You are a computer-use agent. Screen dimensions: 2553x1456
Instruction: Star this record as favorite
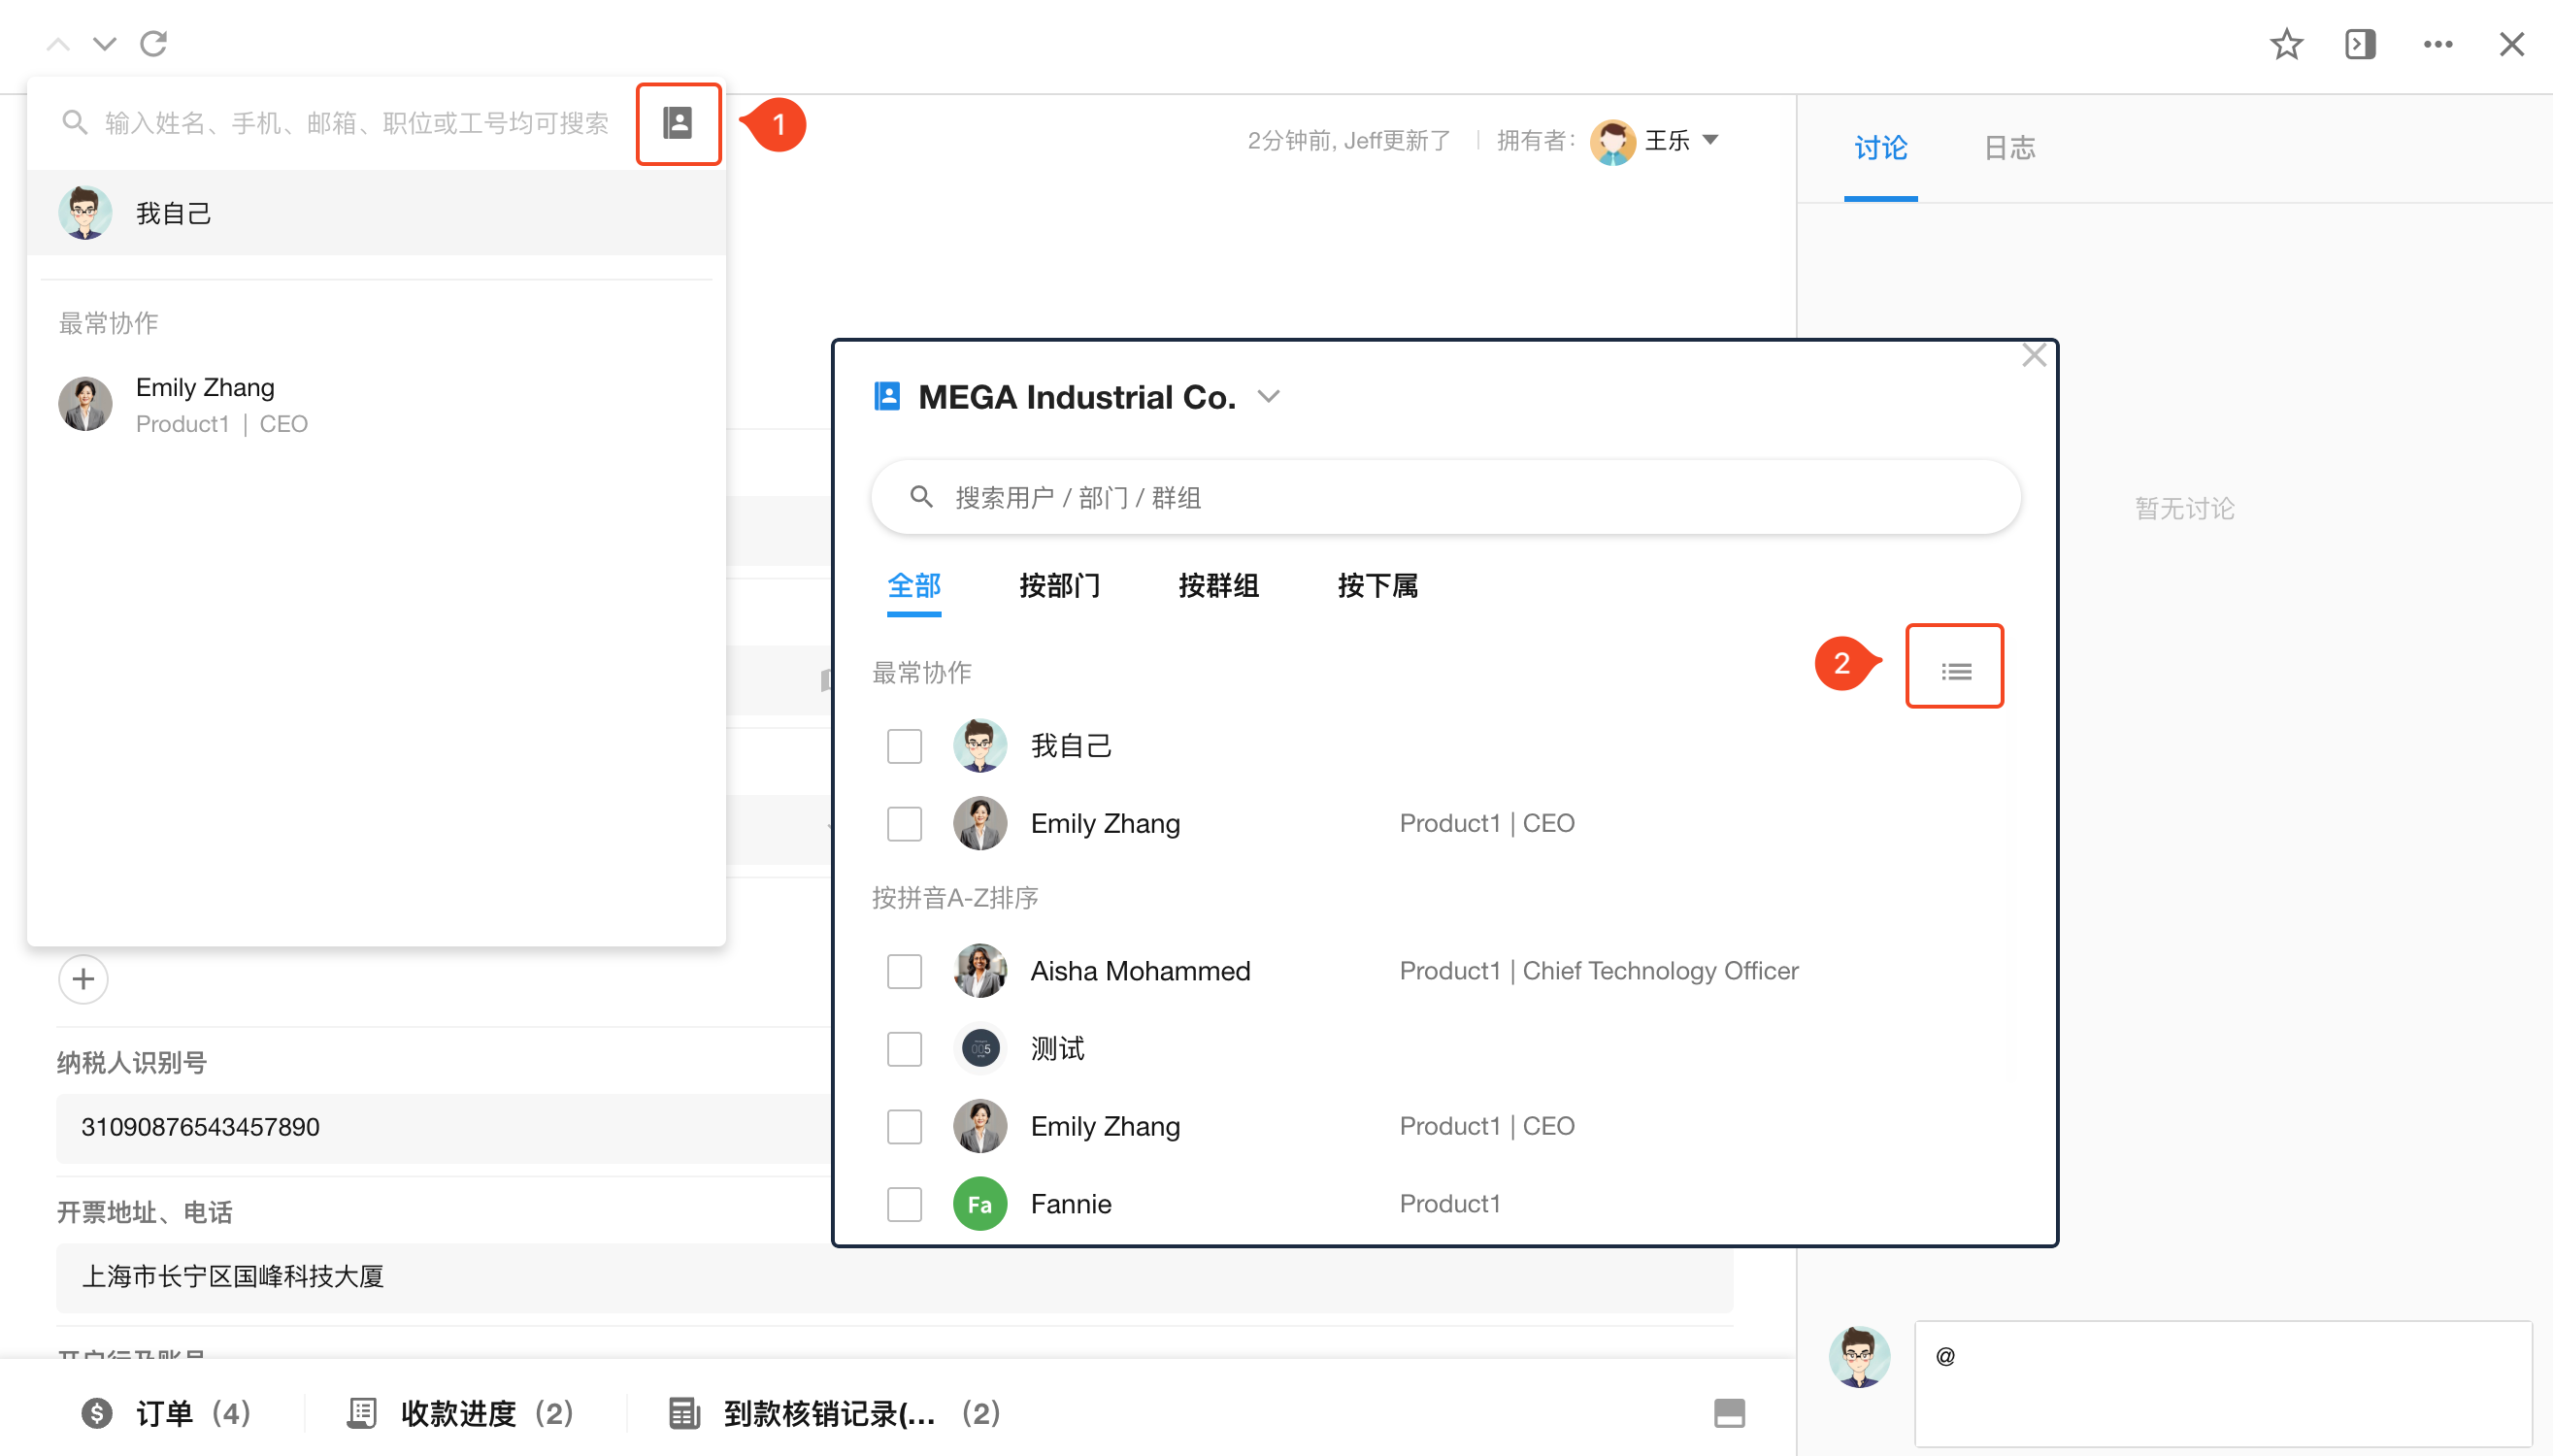(2286, 44)
